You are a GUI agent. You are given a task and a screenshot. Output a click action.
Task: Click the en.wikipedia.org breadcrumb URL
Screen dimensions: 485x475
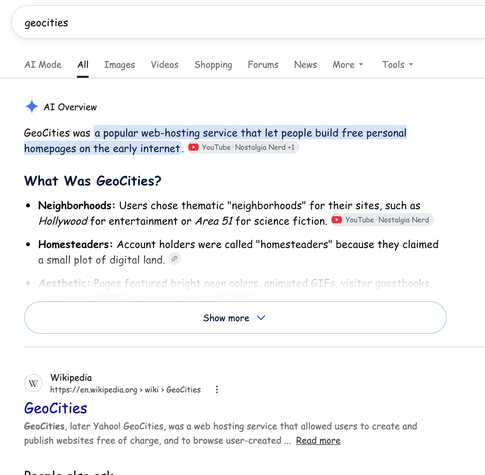coord(125,390)
